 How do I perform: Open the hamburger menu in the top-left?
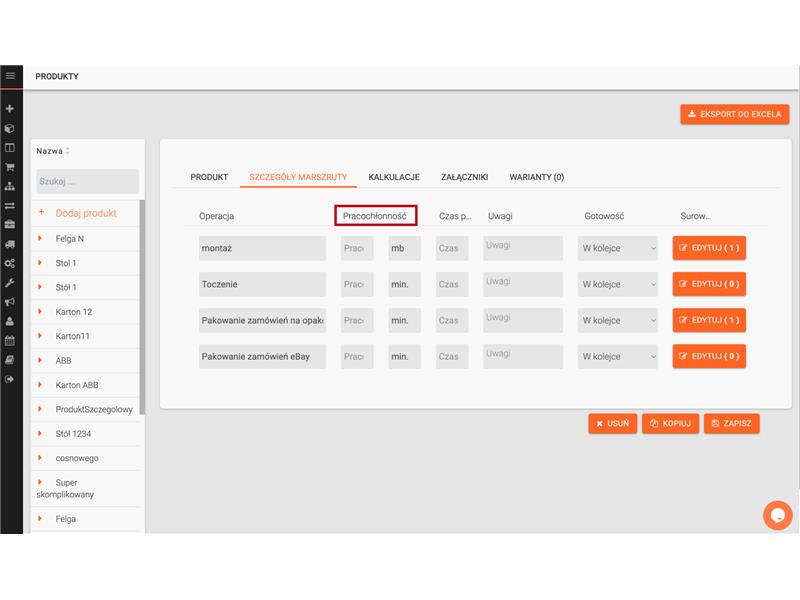click(10, 76)
